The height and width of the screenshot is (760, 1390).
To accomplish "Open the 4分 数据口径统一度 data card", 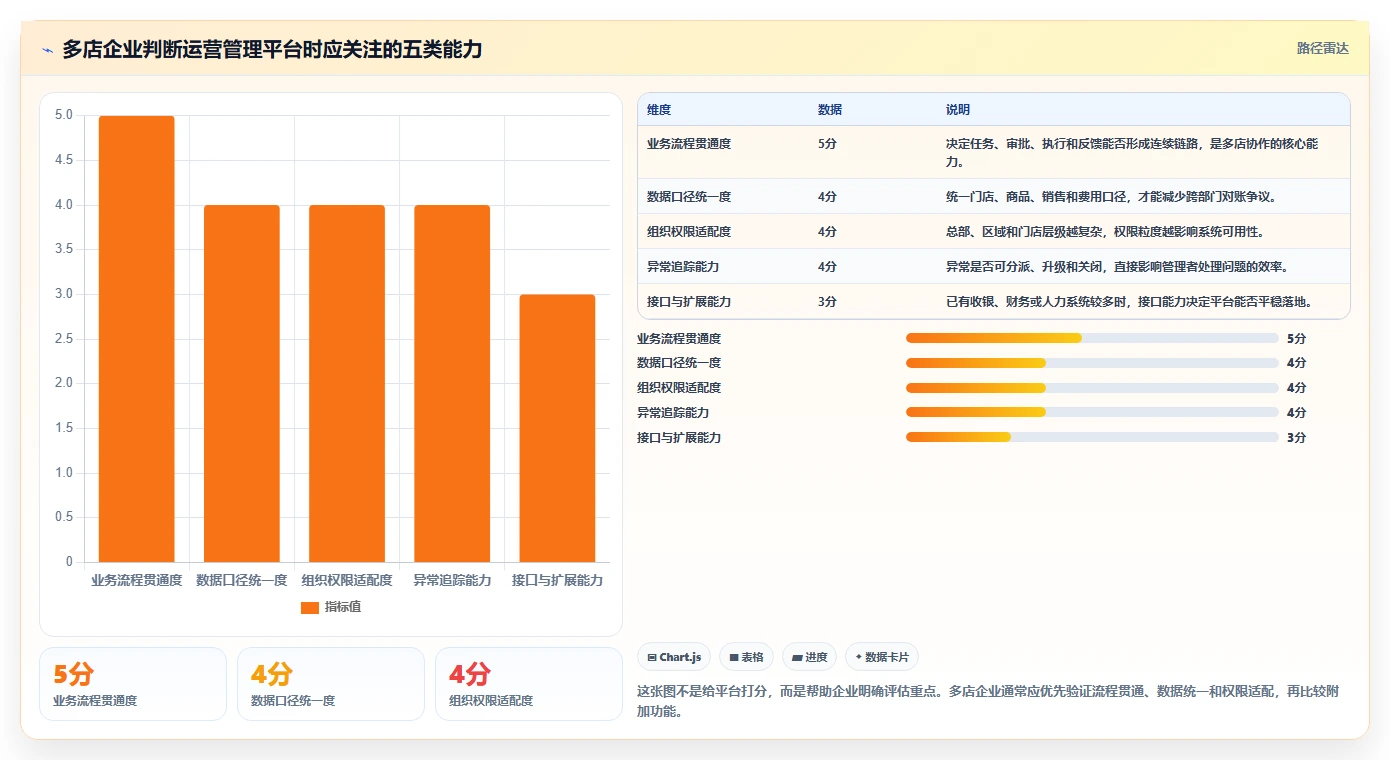I will (331, 684).
